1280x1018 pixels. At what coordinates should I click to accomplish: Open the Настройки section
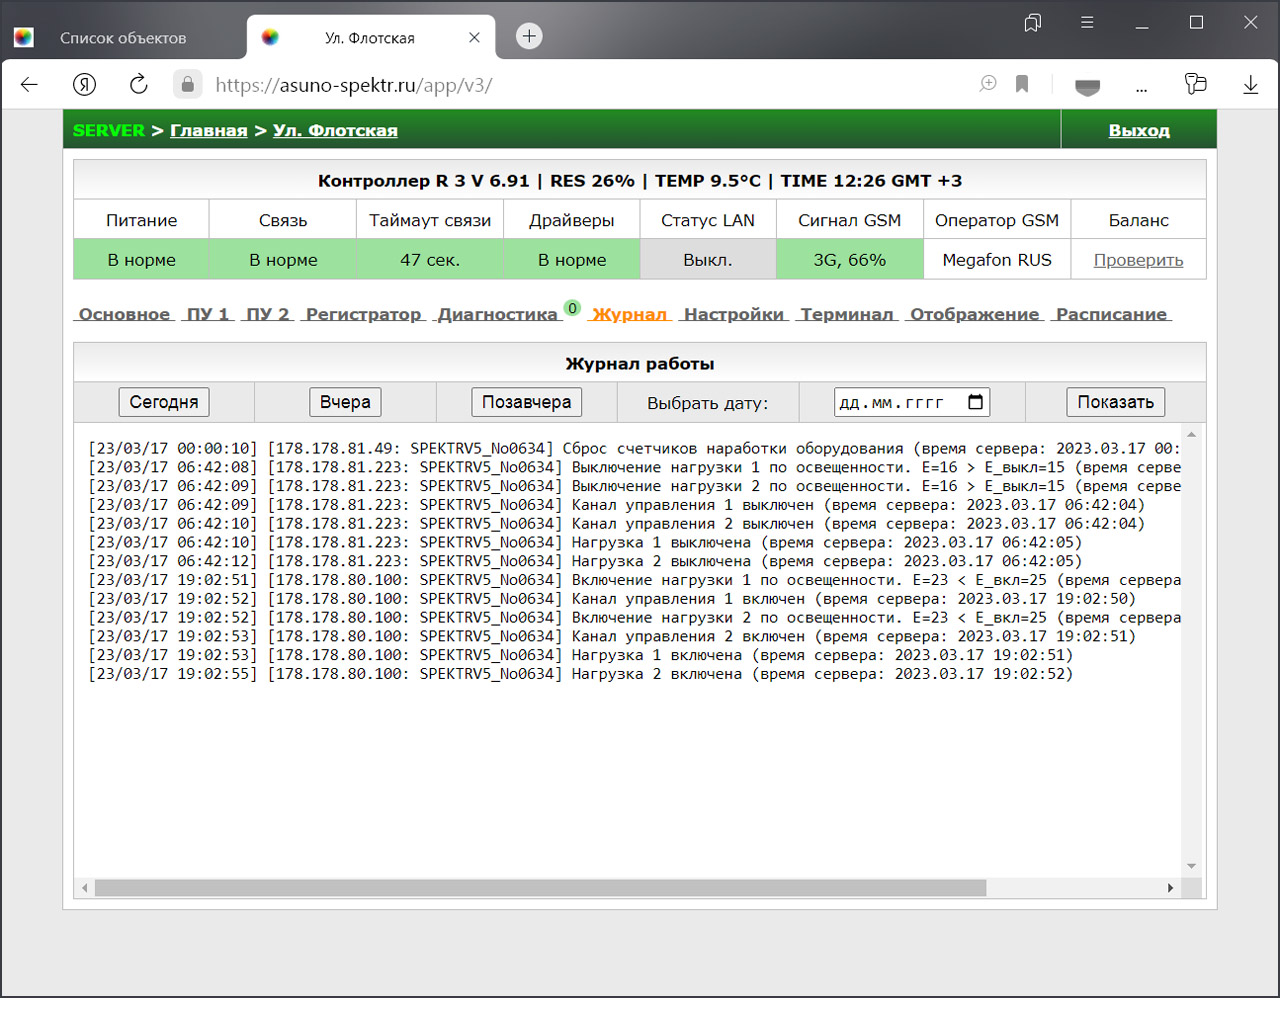pos(733,314)
